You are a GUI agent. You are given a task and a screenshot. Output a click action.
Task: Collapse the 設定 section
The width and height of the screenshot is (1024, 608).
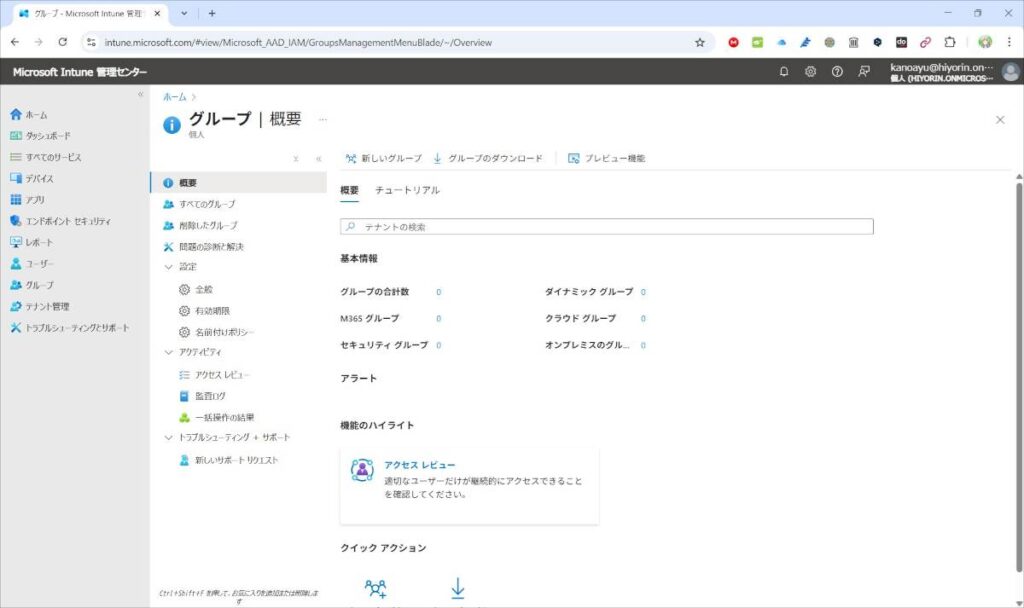coord(168,266)
